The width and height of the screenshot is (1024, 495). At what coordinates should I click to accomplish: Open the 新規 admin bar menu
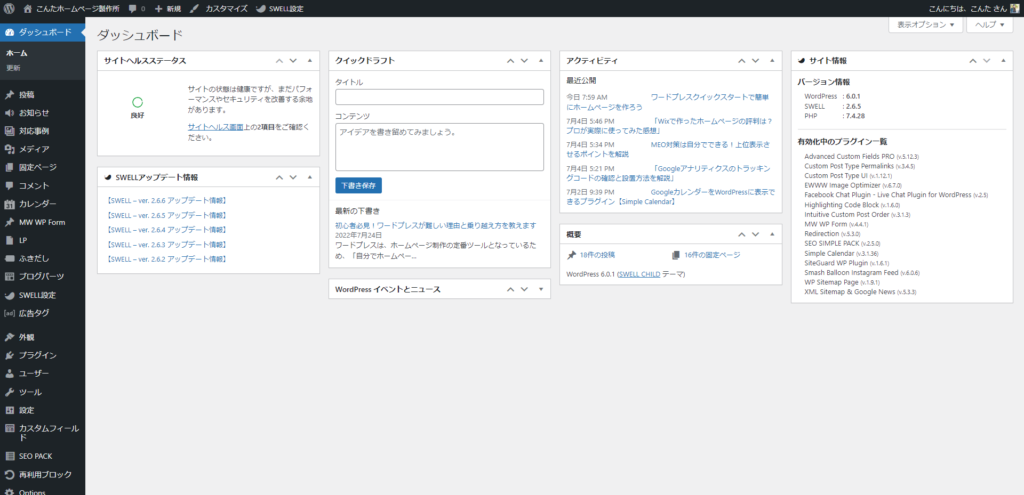click(174, 9)
